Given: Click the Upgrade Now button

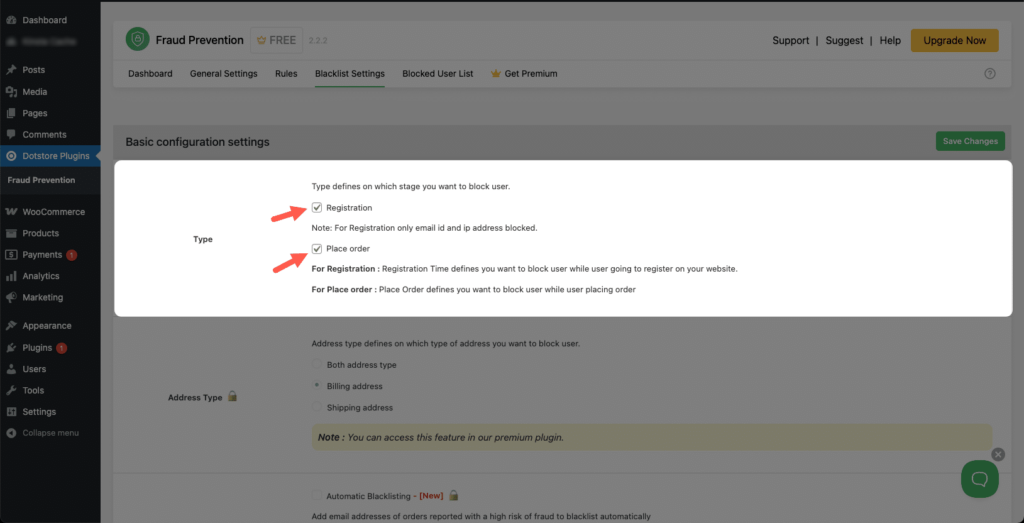Looking at the screenshot, I should tap(954, 41).
